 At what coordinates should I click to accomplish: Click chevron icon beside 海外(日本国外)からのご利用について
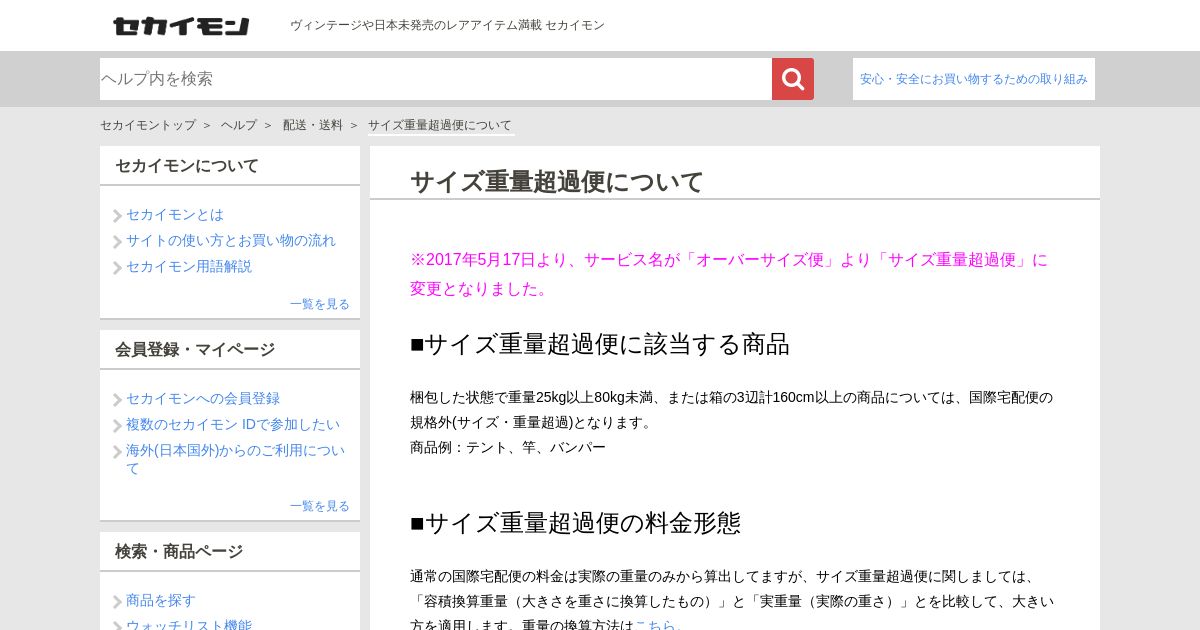117,452
